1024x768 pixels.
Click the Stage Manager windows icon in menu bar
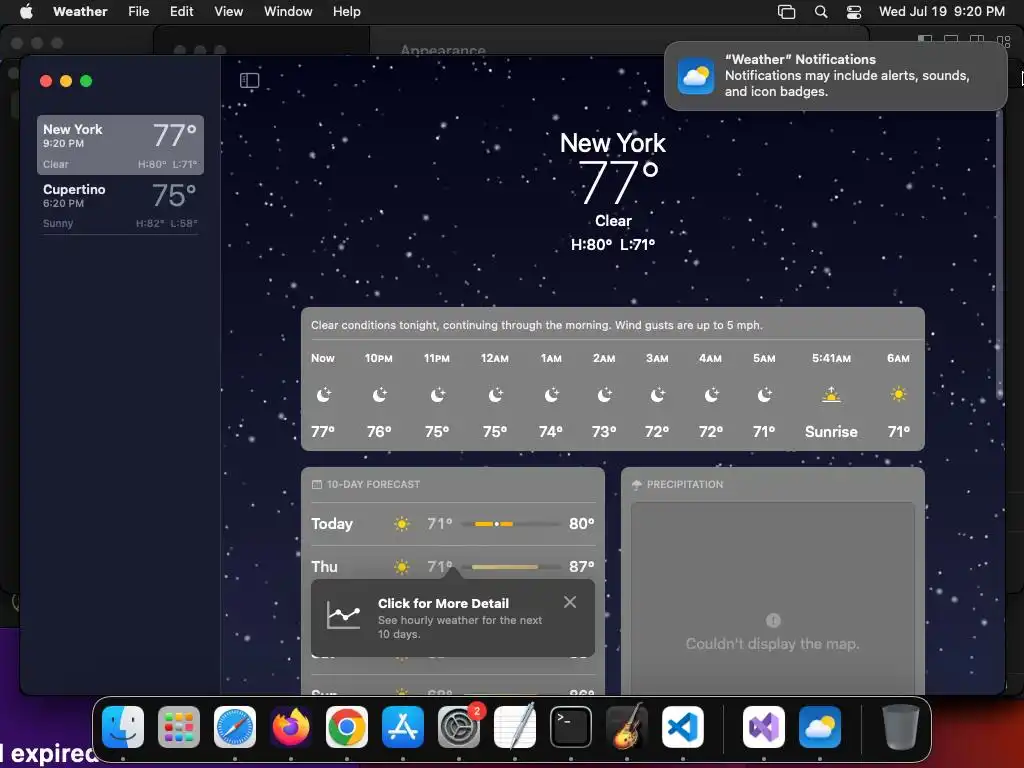point(786,11)
